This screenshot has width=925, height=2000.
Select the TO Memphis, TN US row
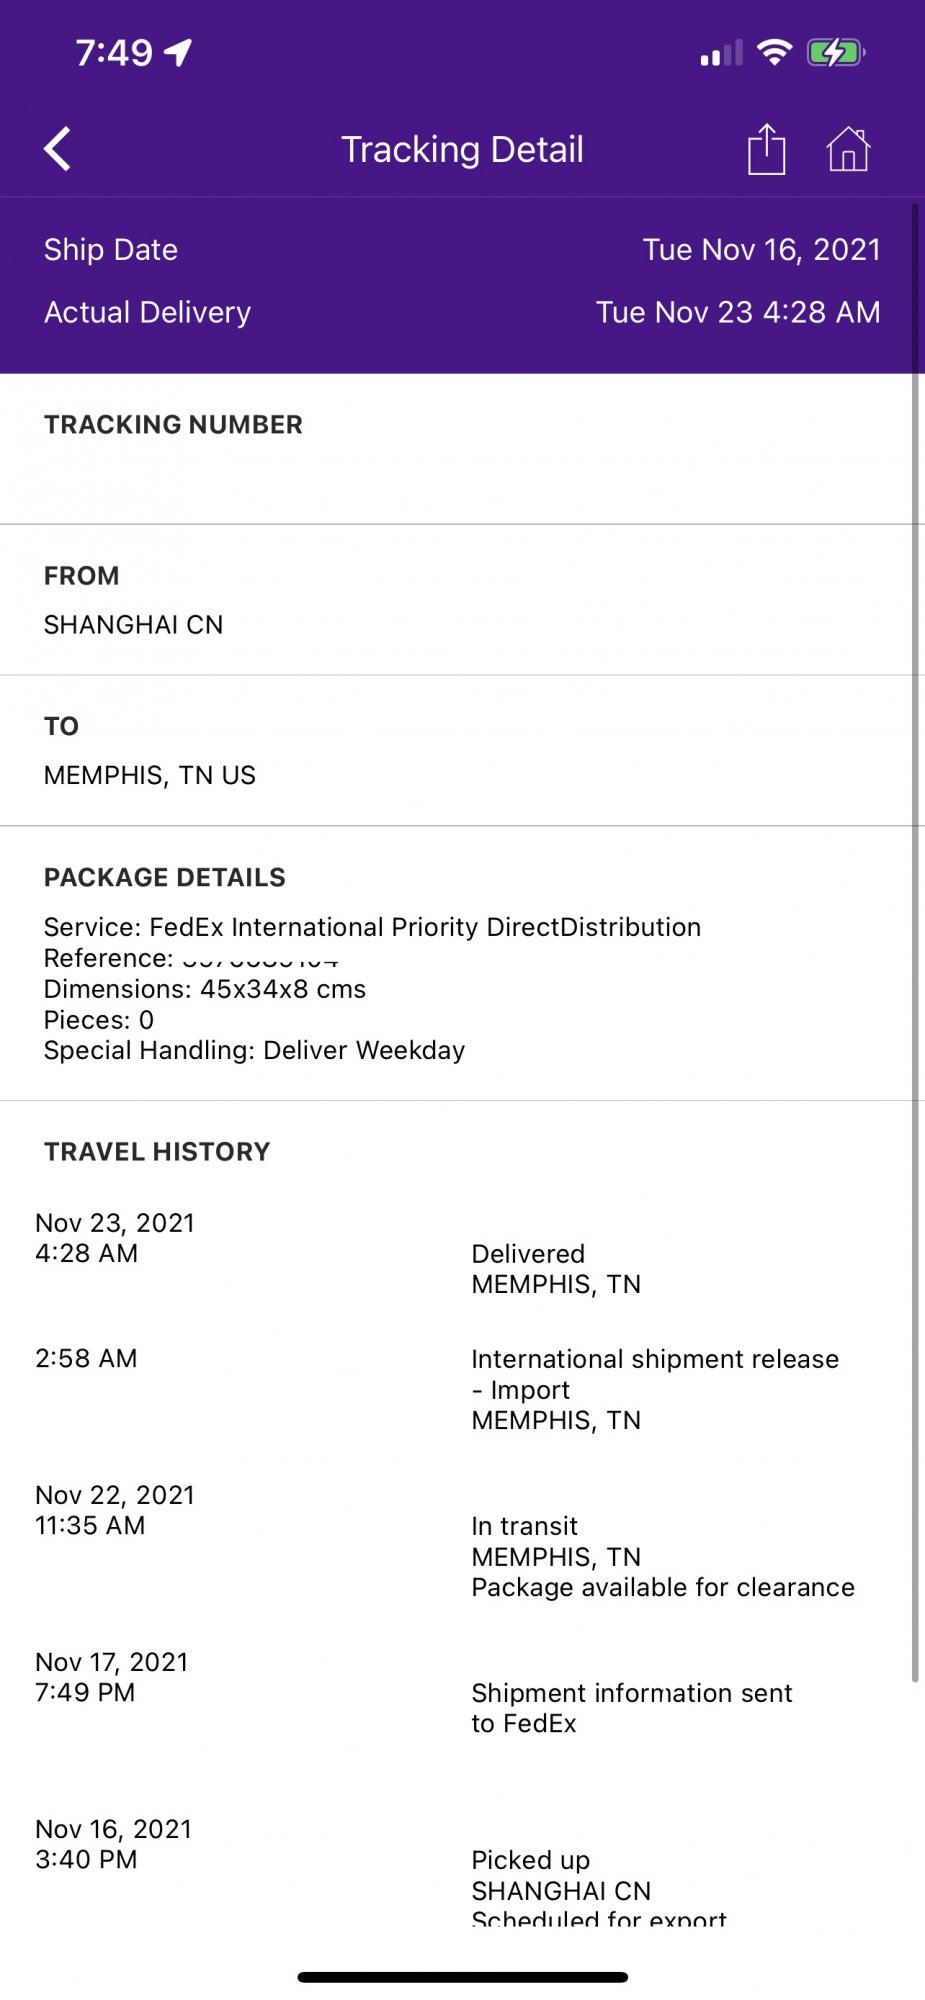point(460,751)
